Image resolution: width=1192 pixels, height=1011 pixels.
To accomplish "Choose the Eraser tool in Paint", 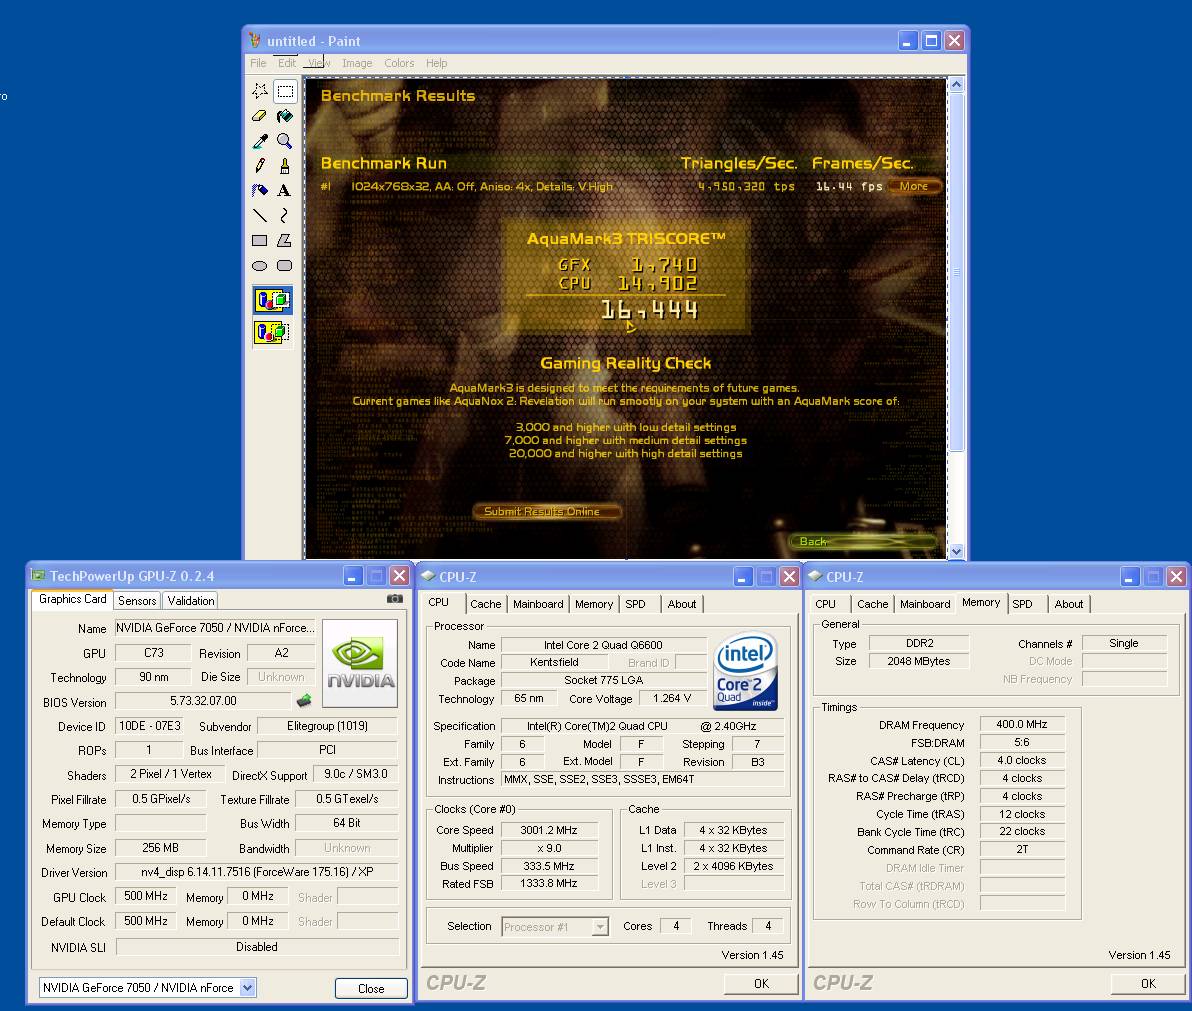I will tap(260, 116).
